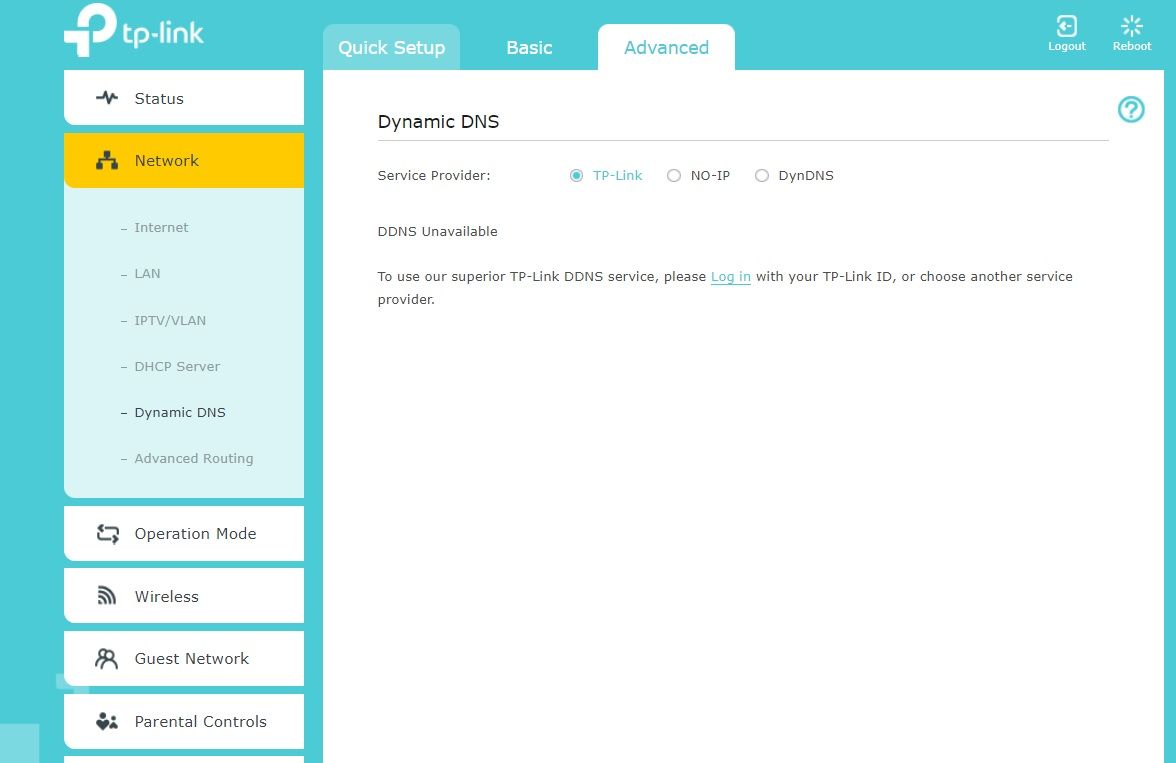Viewport: 1176px width, 763px height.
Task: Expand the Parental Controls section
Action: point(184,721)
